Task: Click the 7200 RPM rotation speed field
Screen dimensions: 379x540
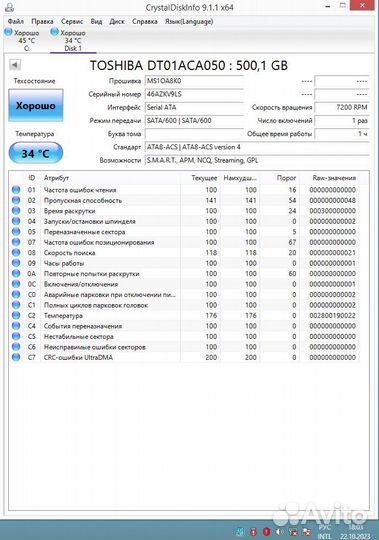Action: pyautogui.click(x=342, y=107)
